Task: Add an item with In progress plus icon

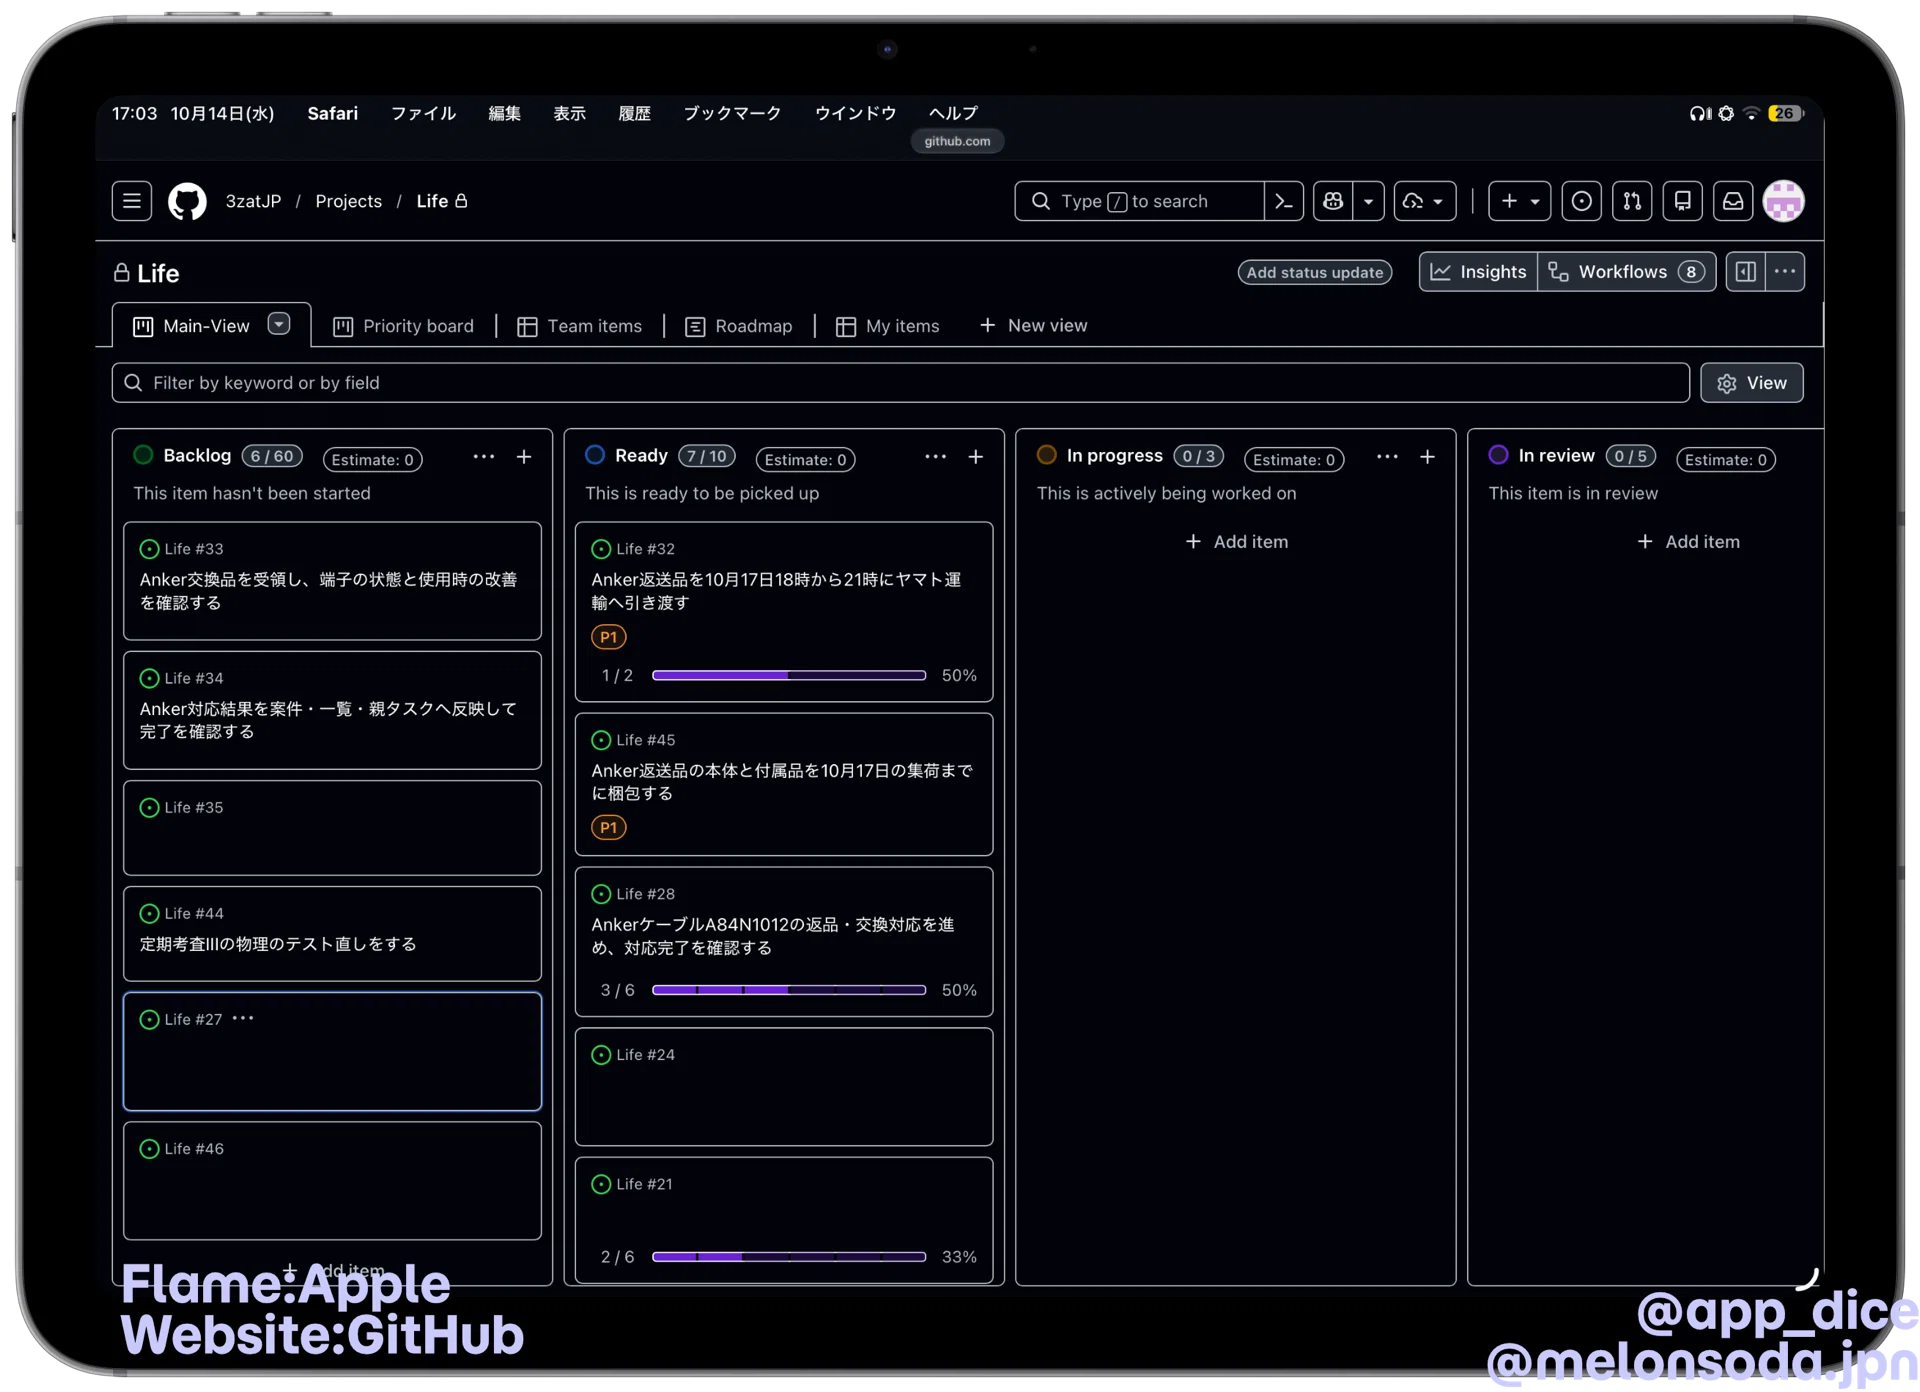Action: pos(1427,457)
